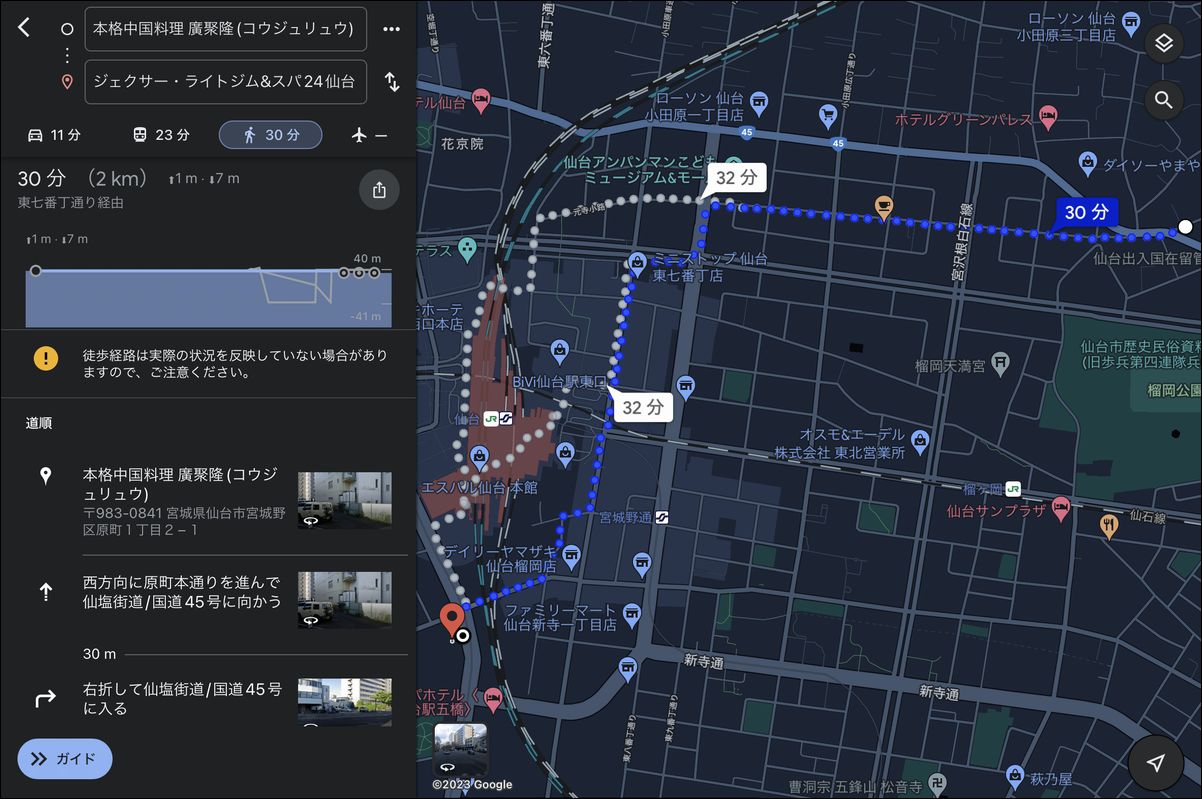Open search on the map
Screen dimensions: 1202x799
[1163, 100]
